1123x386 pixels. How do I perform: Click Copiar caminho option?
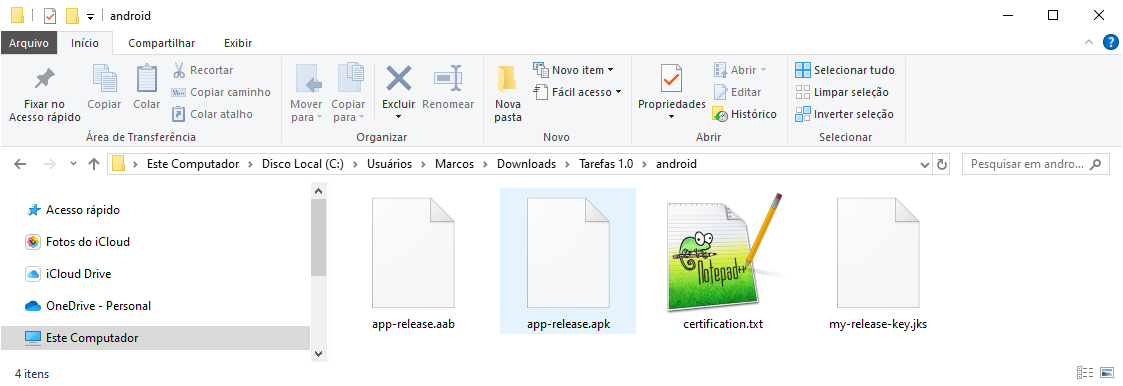221,92
